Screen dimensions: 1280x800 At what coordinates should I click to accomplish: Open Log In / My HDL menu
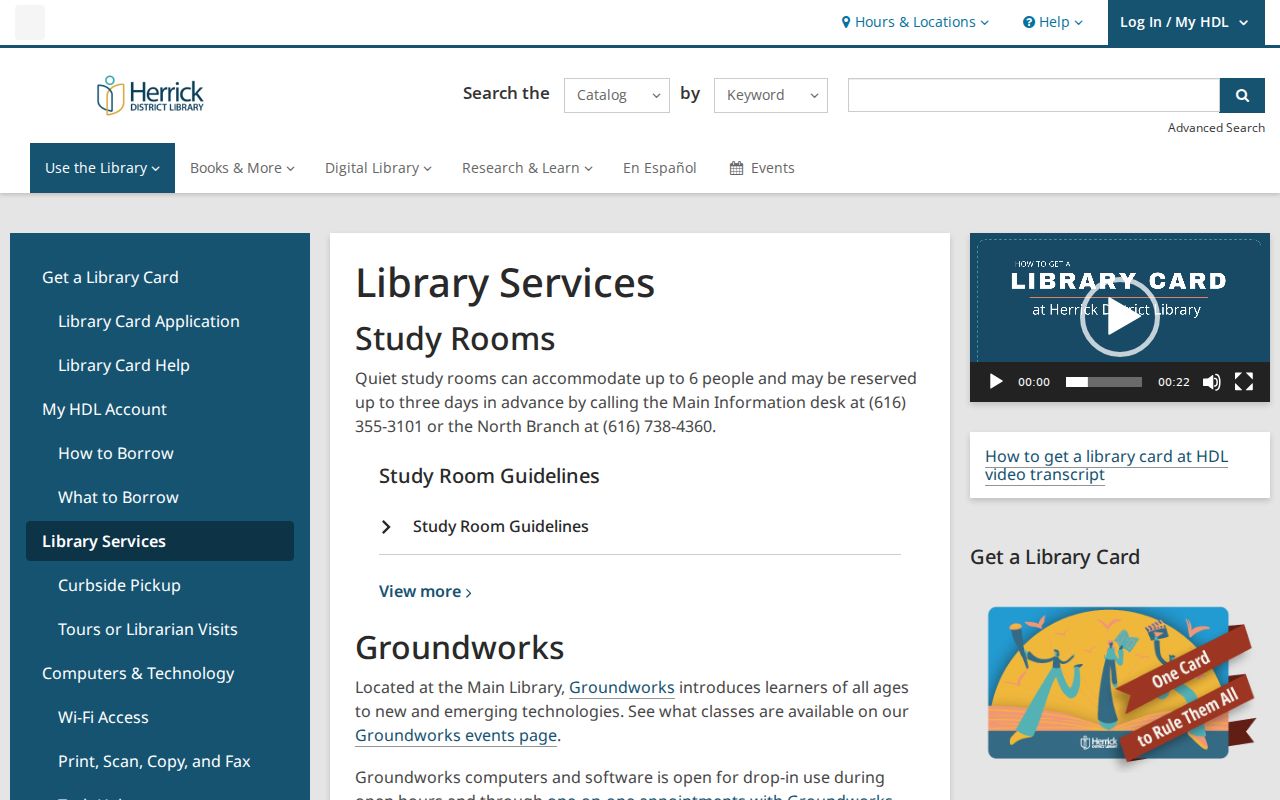1184,22
